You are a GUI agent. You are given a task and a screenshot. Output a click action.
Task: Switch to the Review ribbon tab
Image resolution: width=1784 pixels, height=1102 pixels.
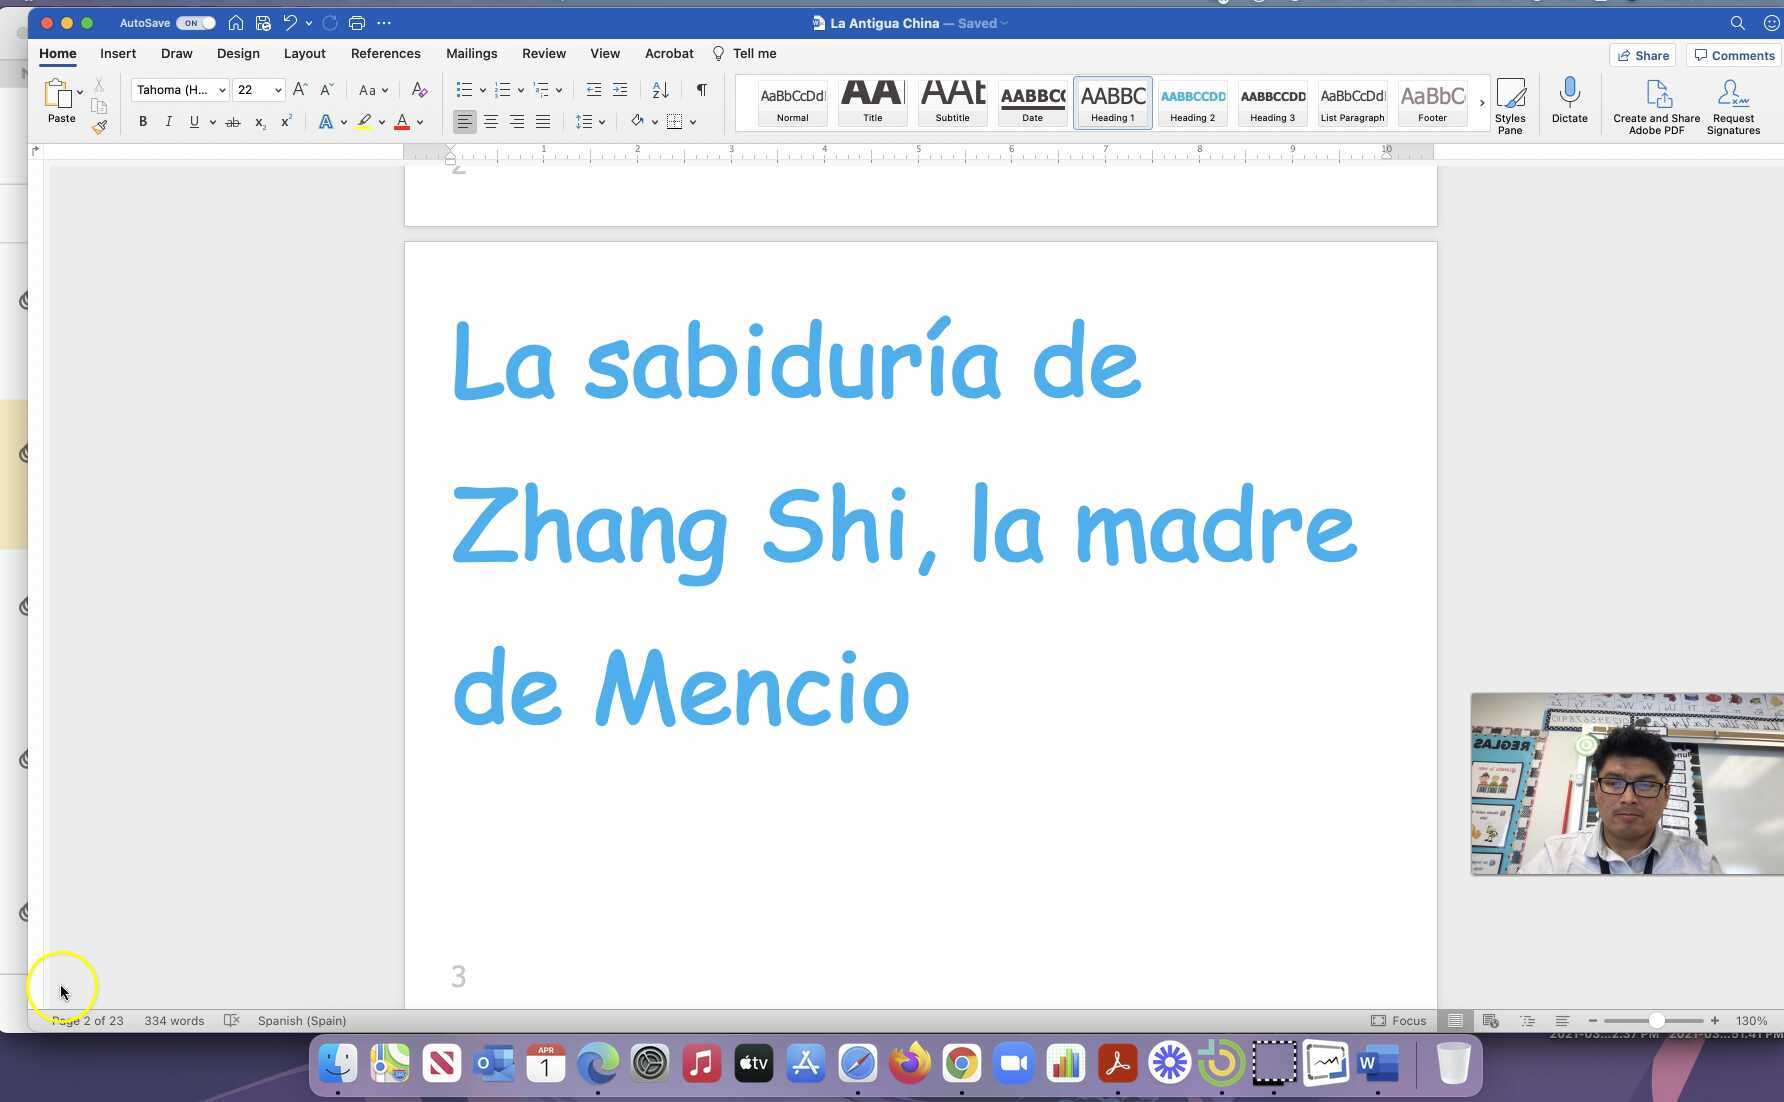click(544, 53)
